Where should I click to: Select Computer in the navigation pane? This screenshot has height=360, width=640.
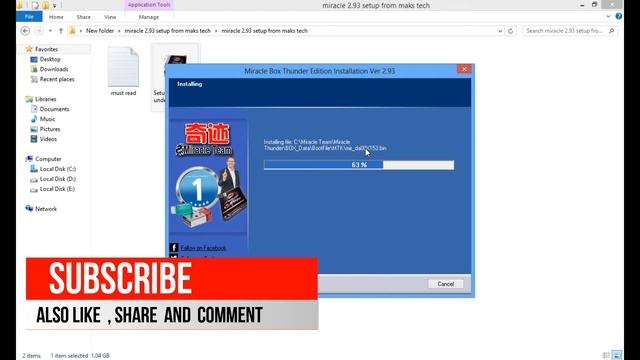(48, 159)
